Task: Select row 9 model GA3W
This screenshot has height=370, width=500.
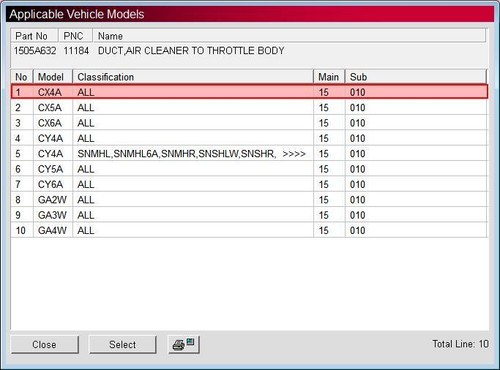Action: pos(249,215)
